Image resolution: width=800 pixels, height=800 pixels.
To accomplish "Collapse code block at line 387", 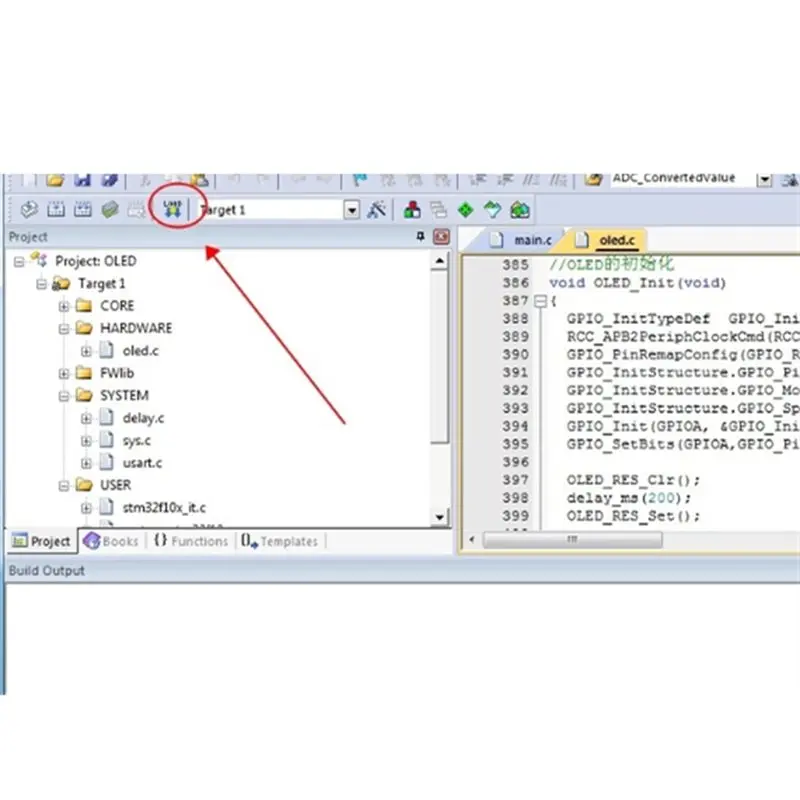I will coord(540,301).
